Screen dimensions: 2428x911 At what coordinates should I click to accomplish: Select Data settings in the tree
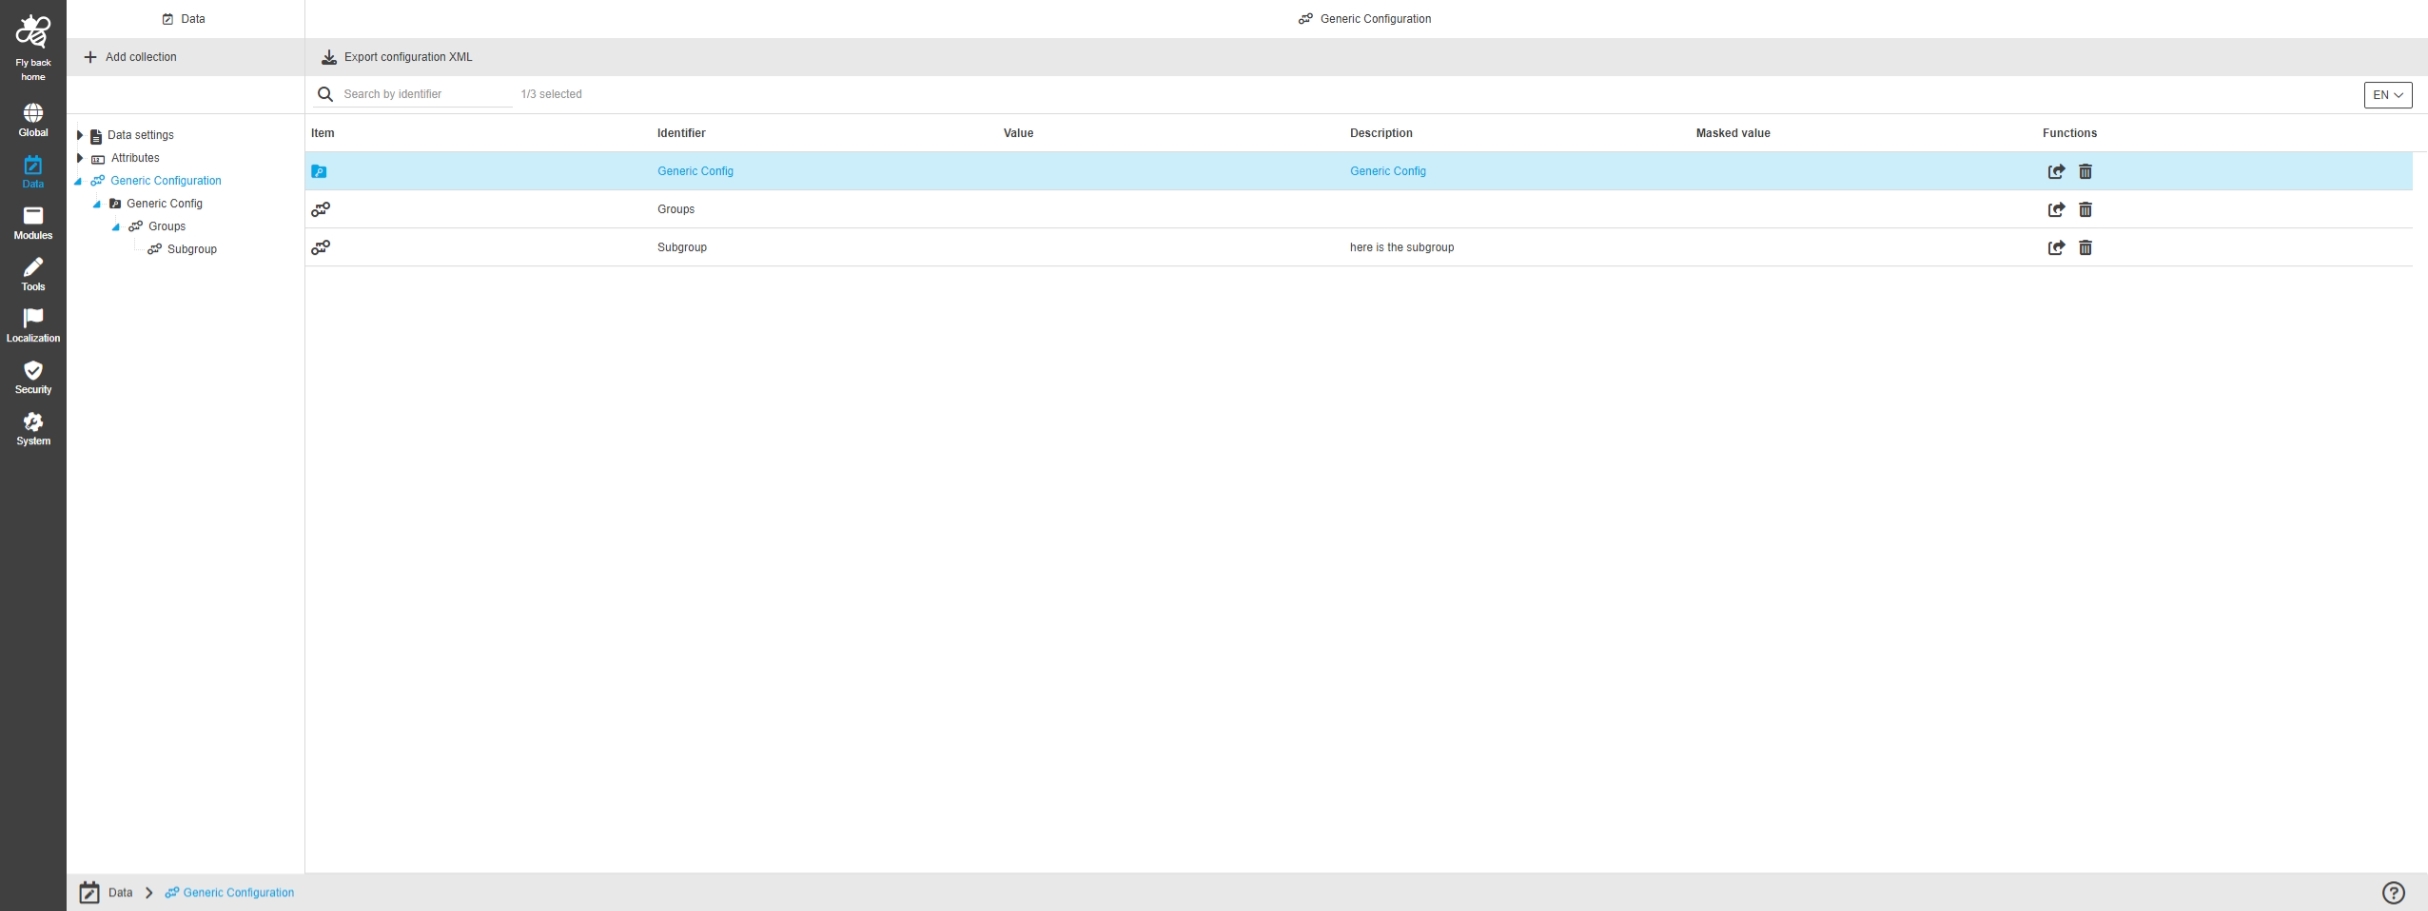coord(140,135)
